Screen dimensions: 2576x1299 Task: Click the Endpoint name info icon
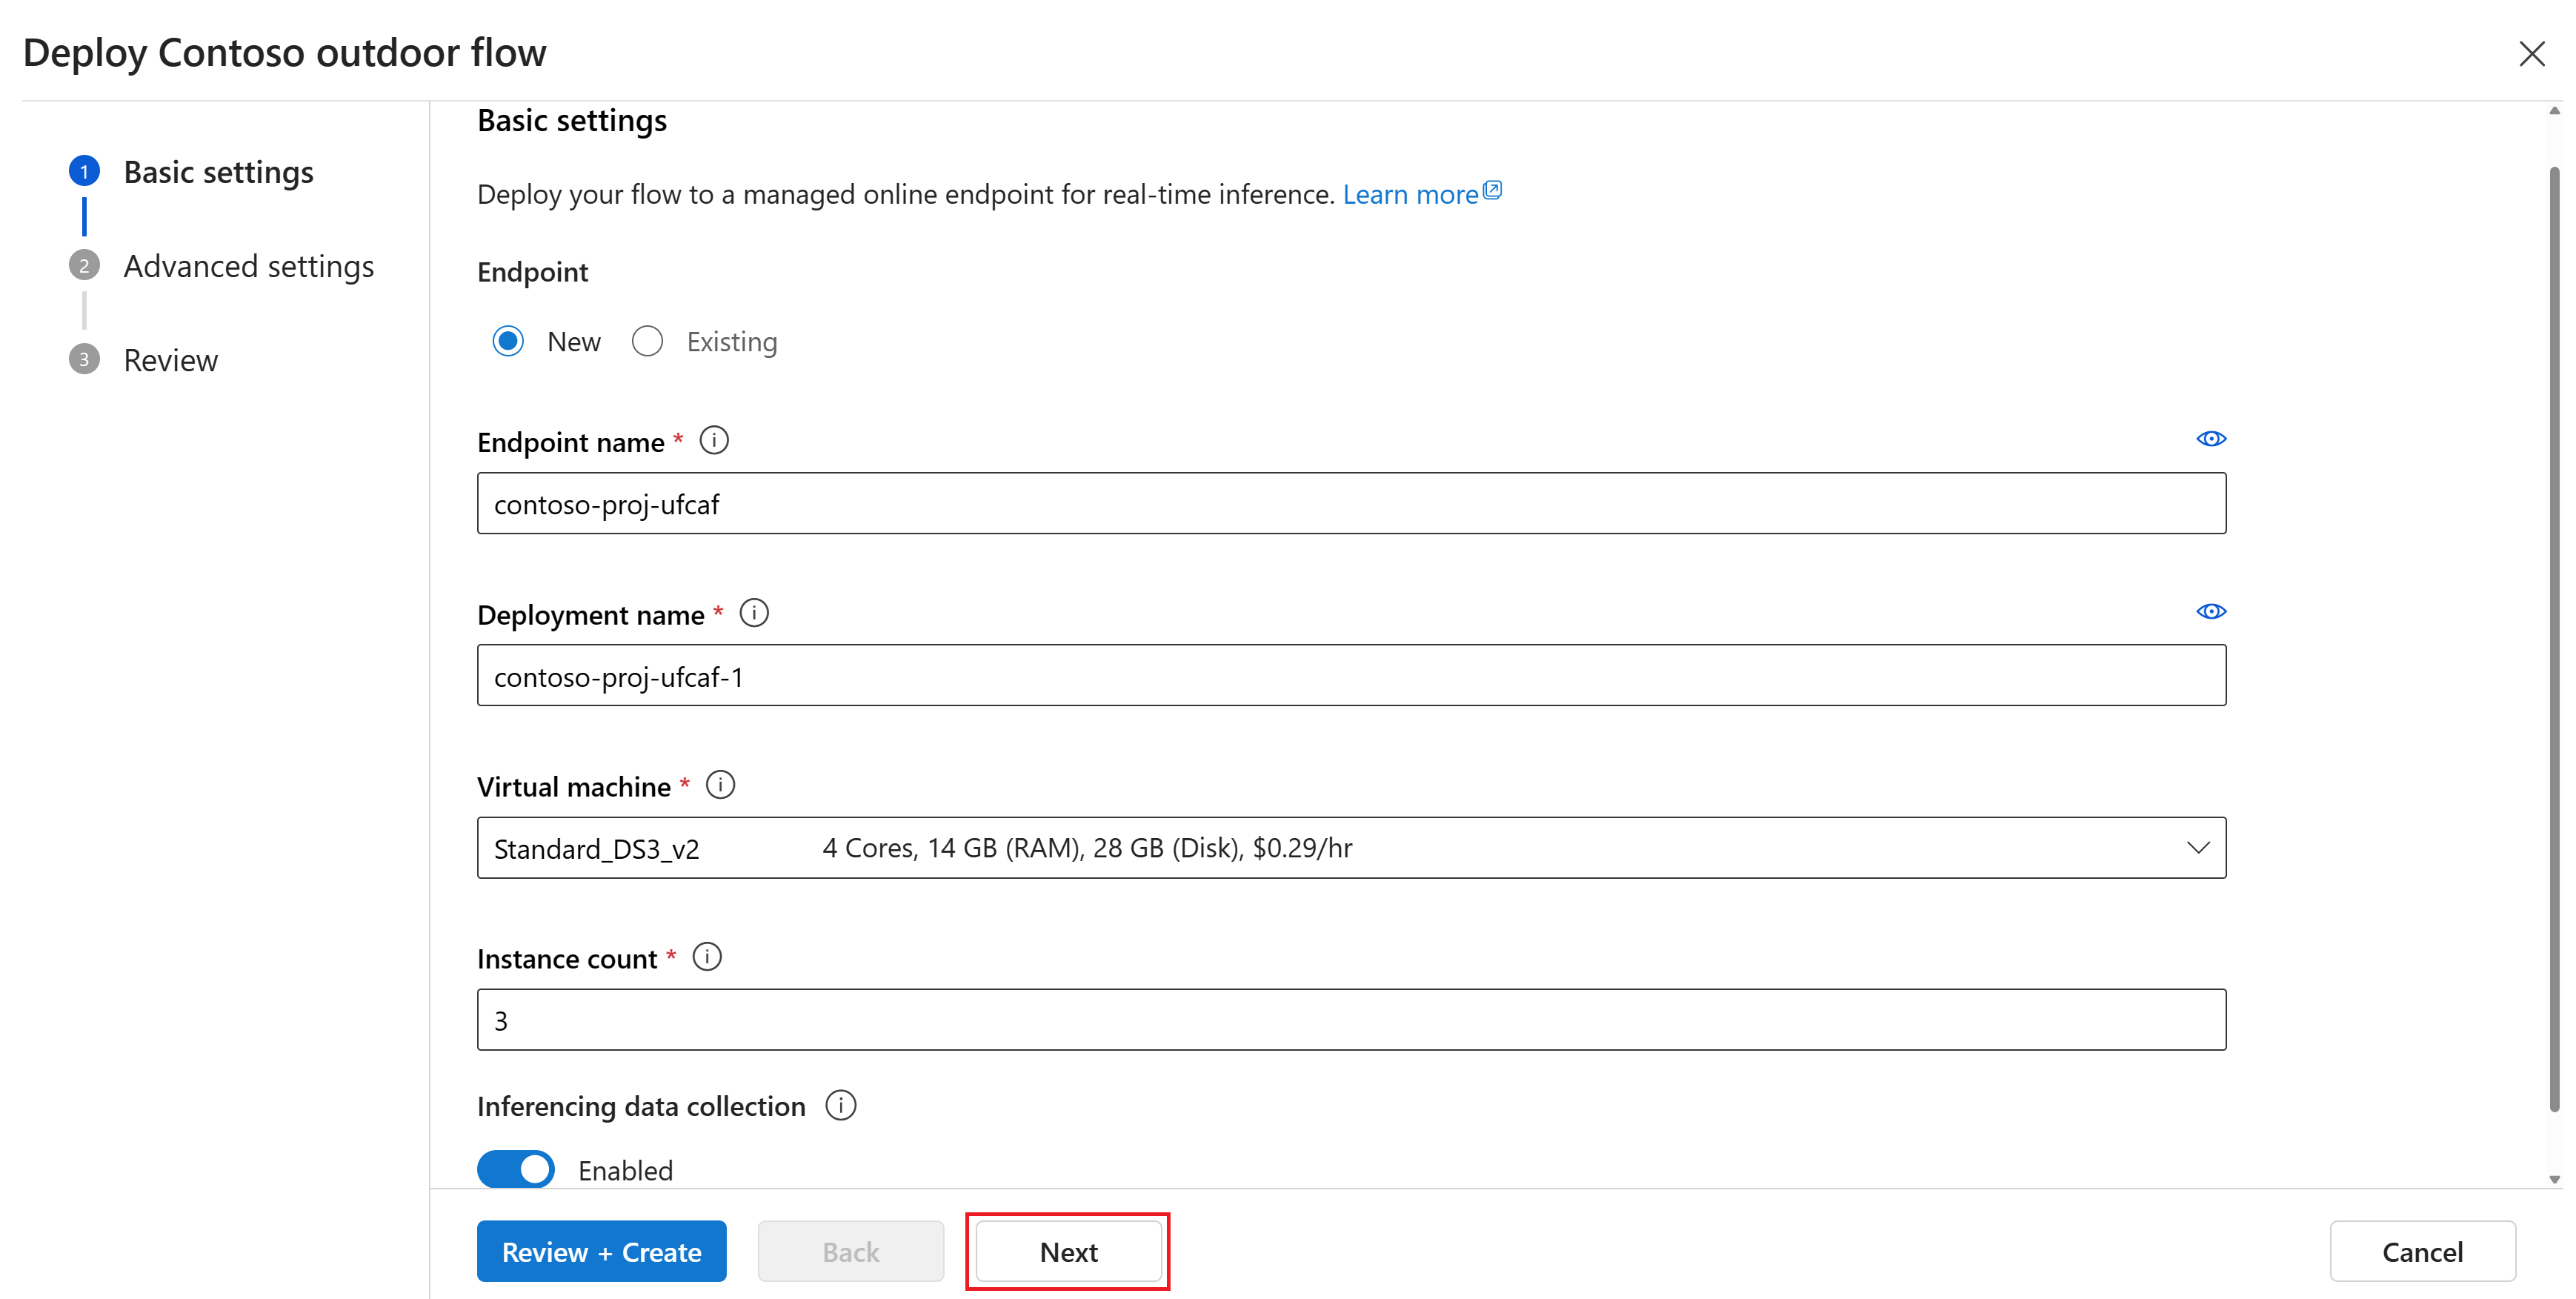point(714,440)
